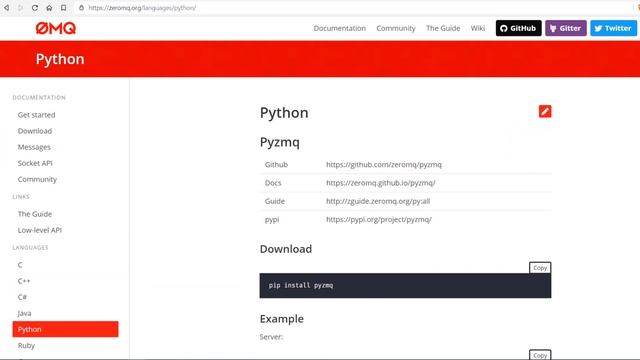Viewport: 640px width, 360px height.
Task: Open Get started in sidebar
Action: pyautogui.click(x=36, y=115)
